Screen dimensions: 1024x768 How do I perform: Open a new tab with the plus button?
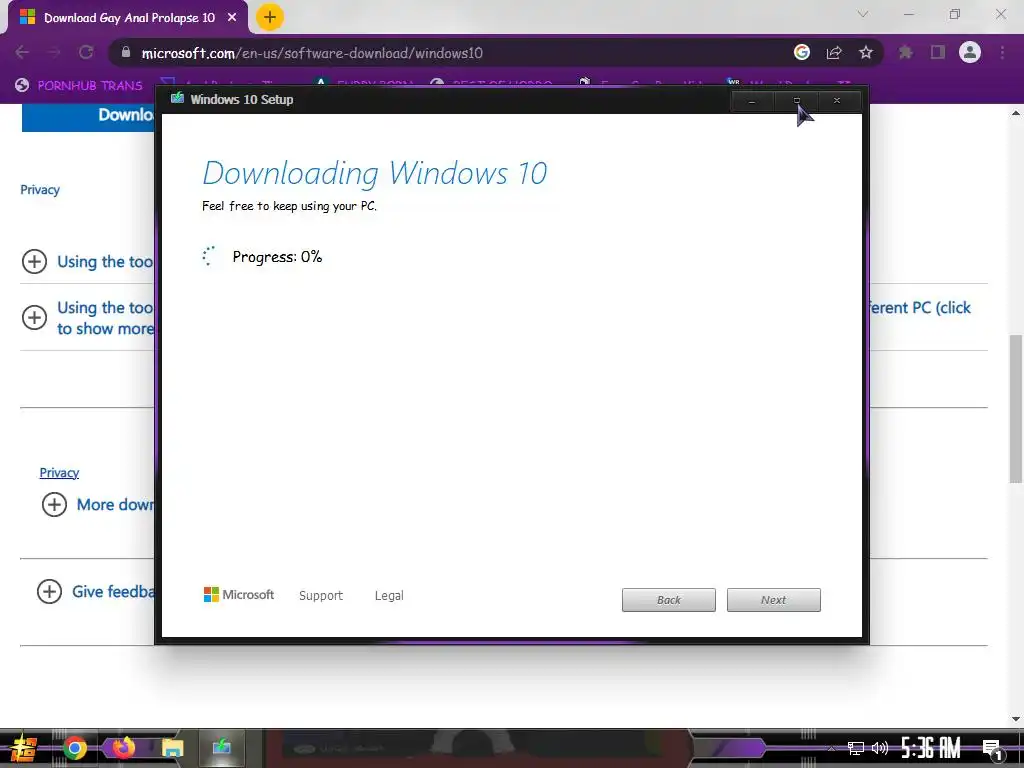pos(270,17)
